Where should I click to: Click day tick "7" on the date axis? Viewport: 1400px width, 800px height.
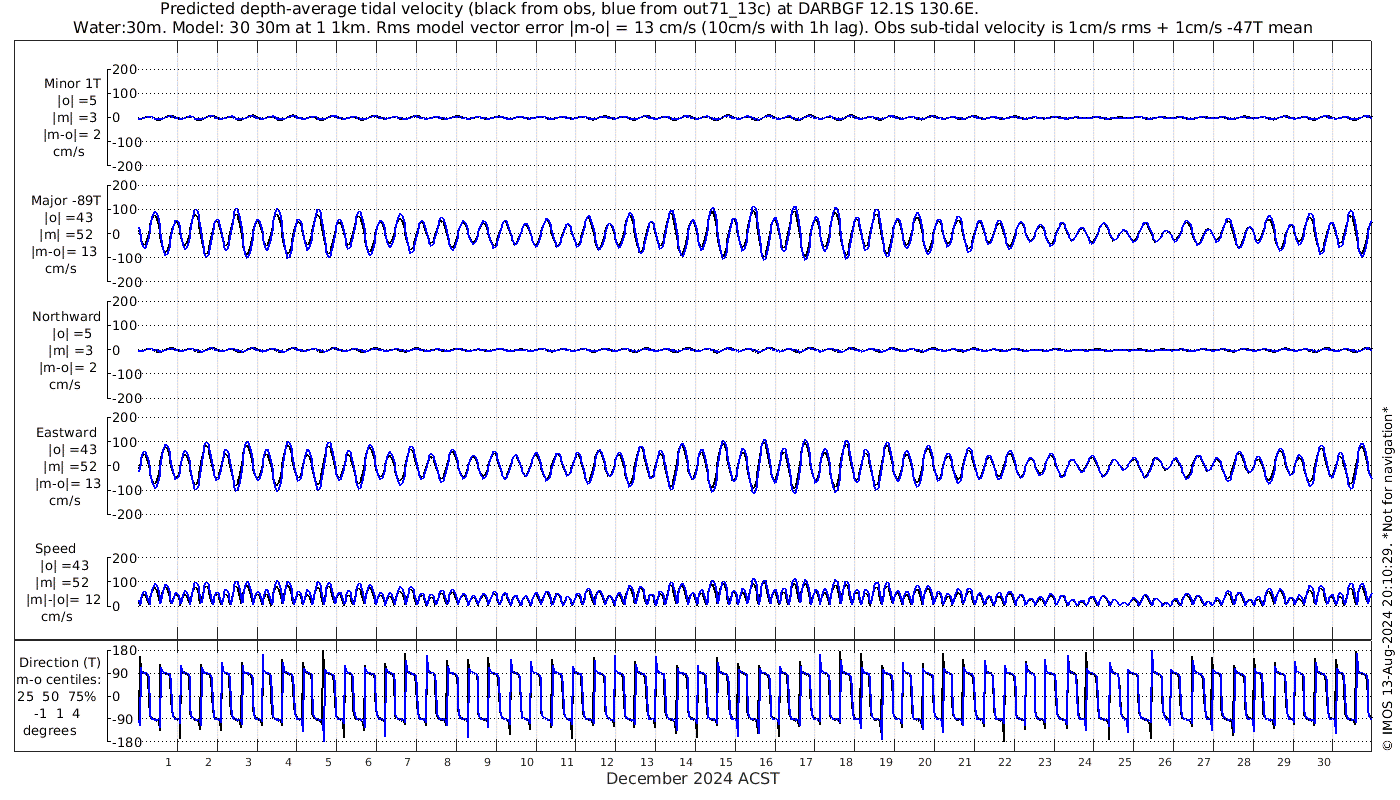click(x=408, y=762)
